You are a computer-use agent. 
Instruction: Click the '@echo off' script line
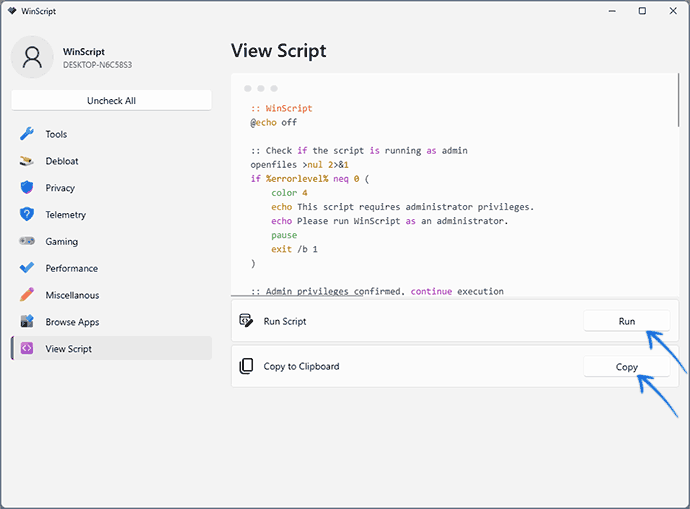[274, 122]
